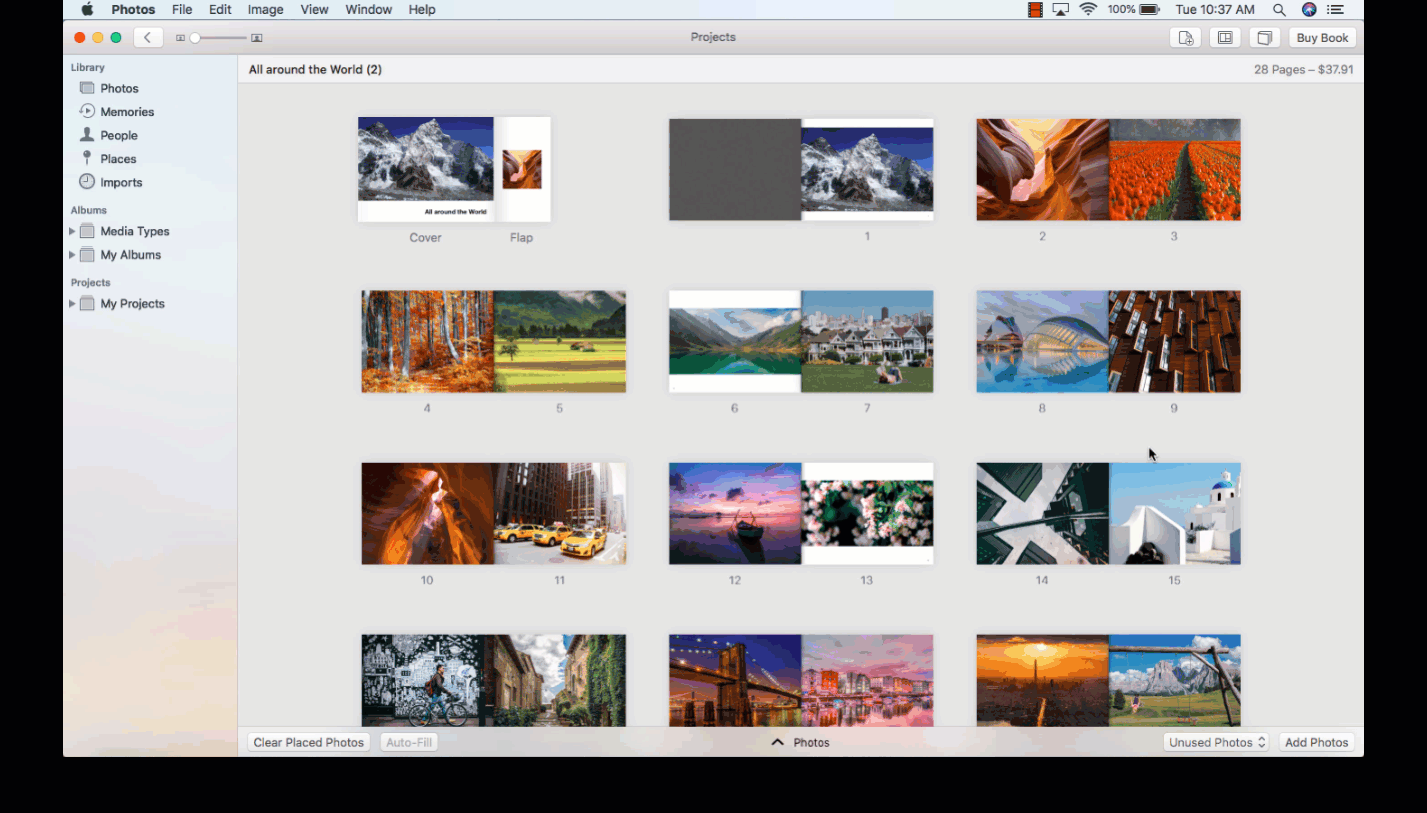Select People in the sidebar
Viewport: 1427px width, 813px height.
119,135
